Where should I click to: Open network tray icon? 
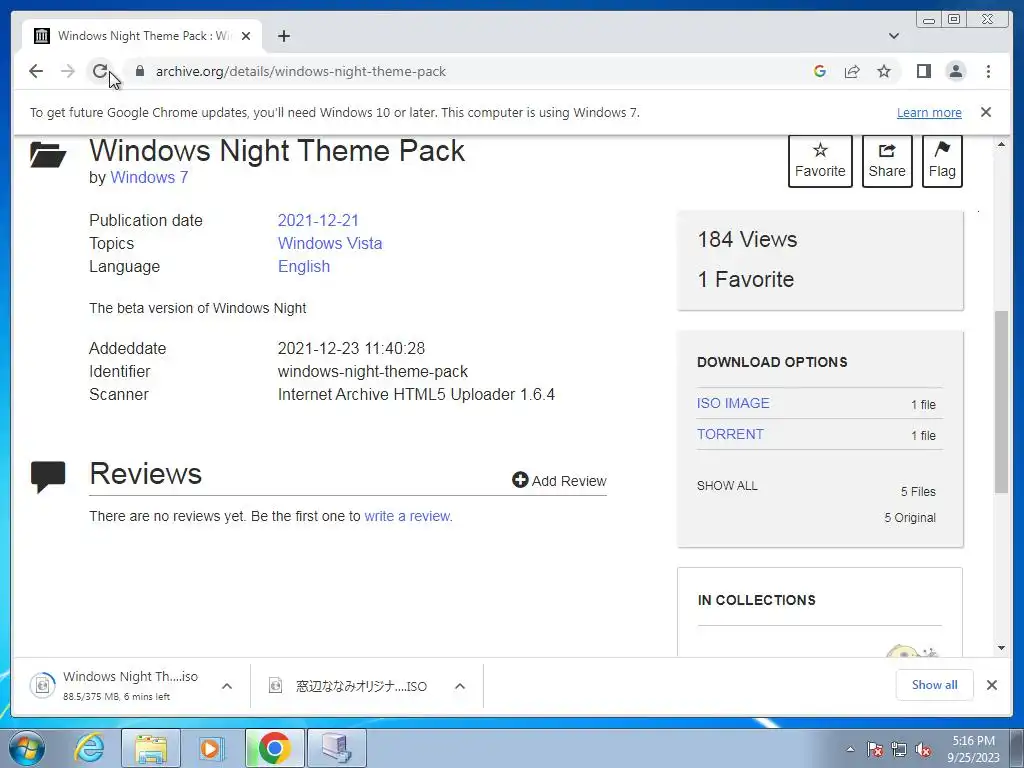click(899, 749)
